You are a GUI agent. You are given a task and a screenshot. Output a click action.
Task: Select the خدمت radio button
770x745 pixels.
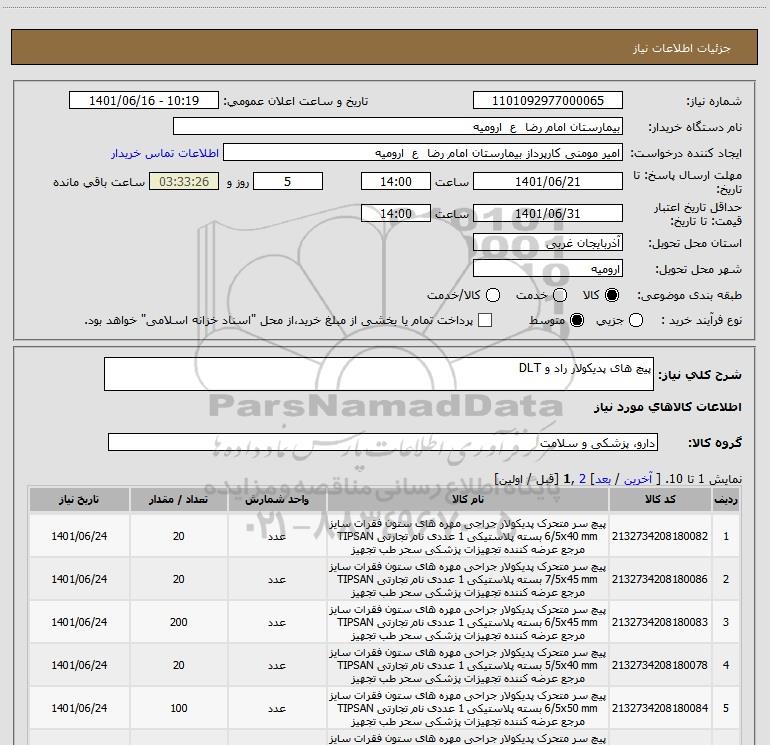[x=560, y=295]
